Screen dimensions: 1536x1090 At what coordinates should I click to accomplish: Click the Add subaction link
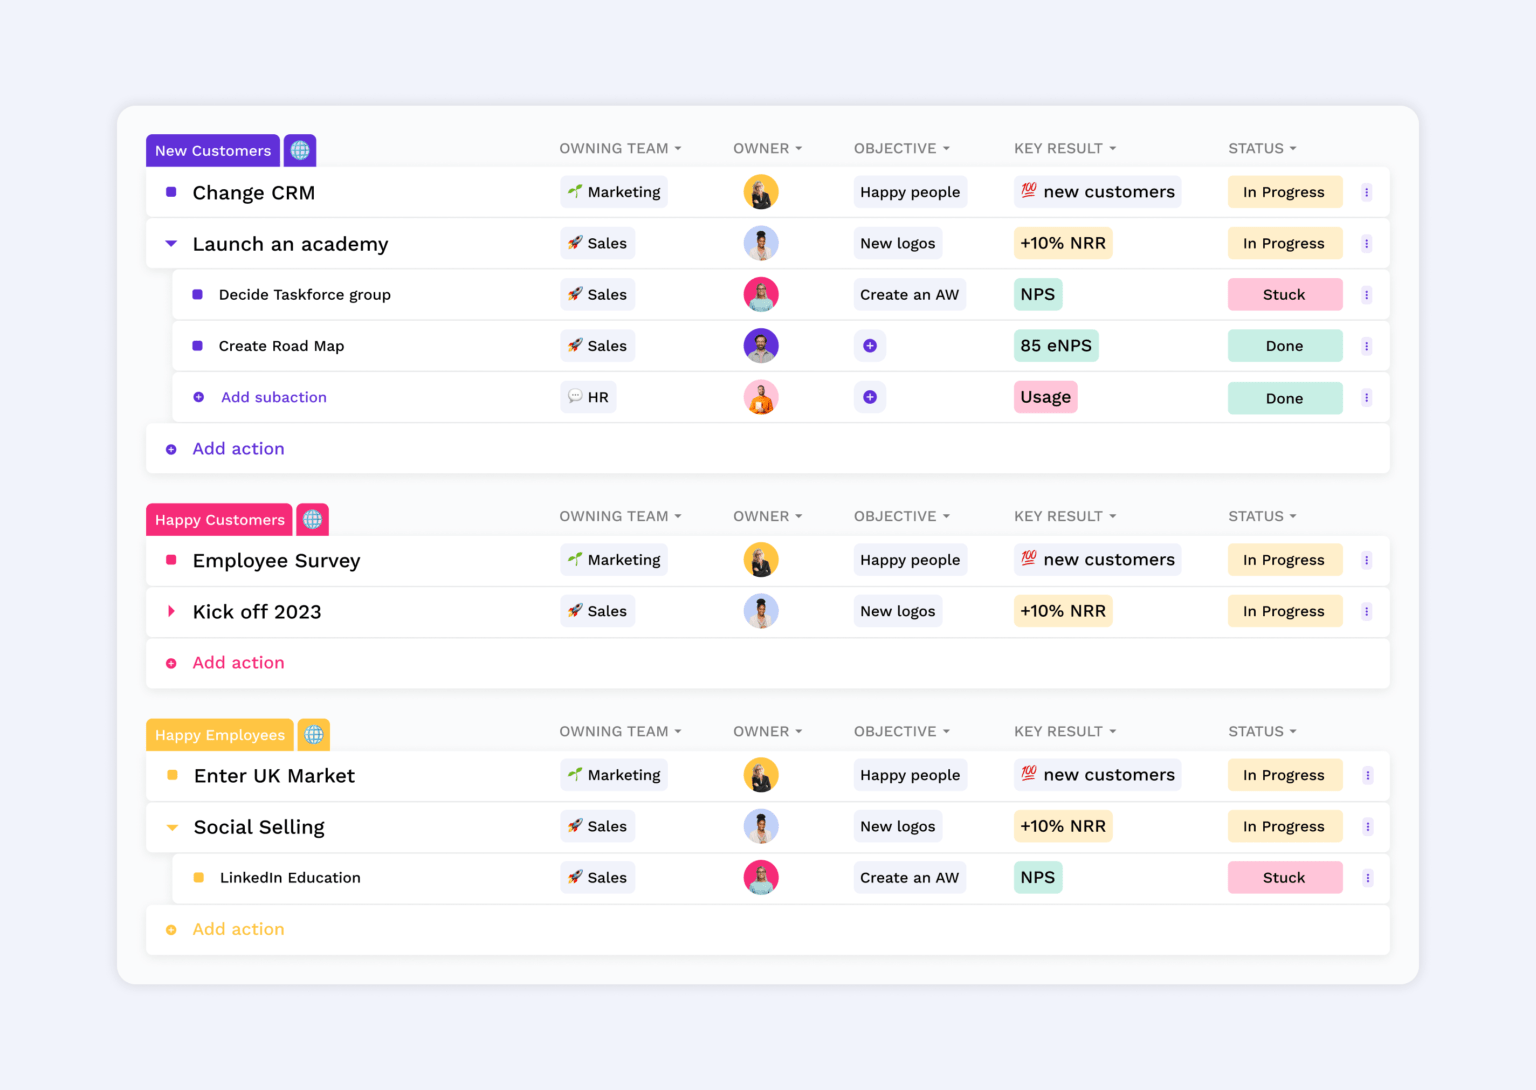coord(273,397)
